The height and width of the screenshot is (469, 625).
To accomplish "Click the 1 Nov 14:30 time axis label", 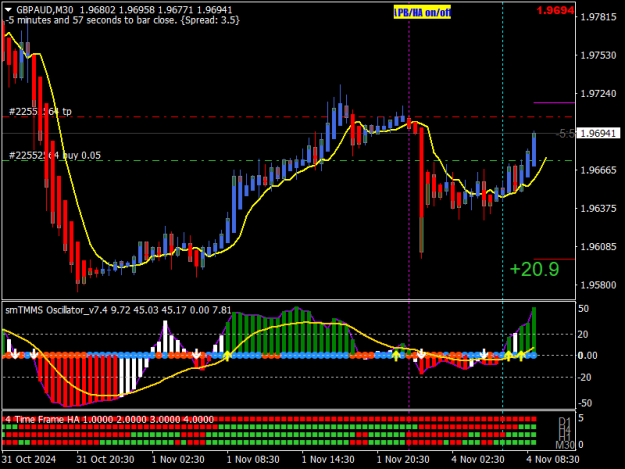I will pos(328,459).
